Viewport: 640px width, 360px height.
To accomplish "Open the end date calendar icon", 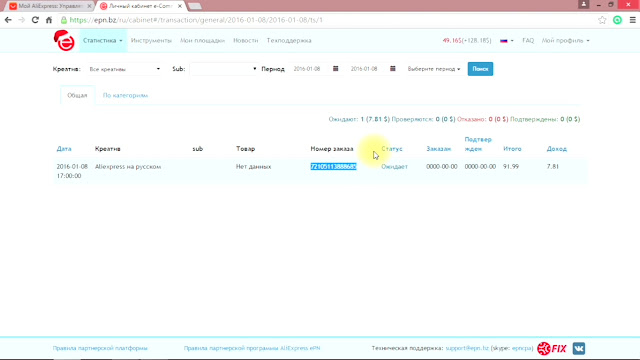I will (393, 69).
